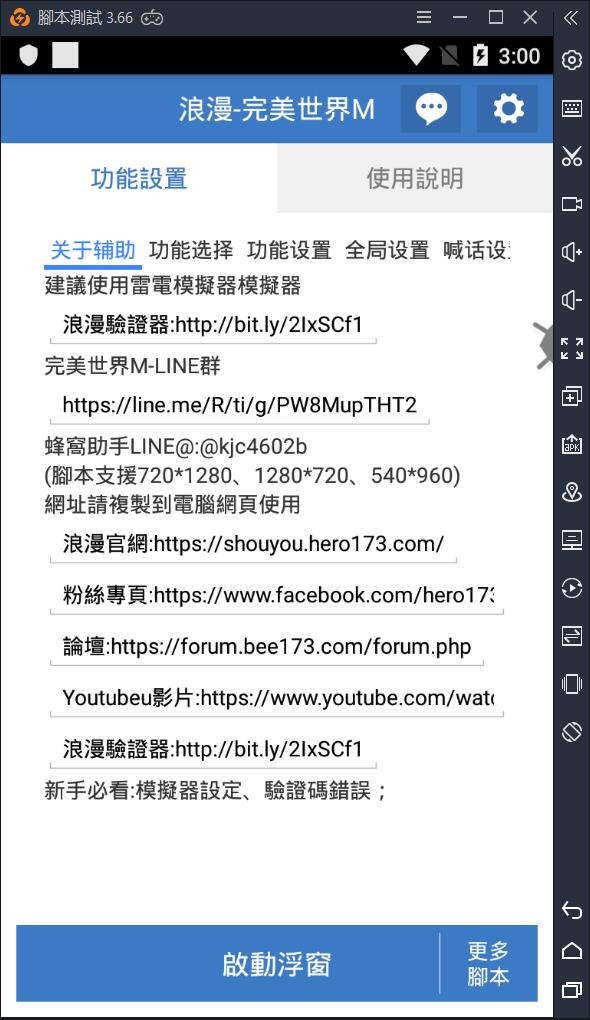Open the gear settings in blue header
Image resolution: width=590 pixels, height=1020 pixels.
point(507,109)
